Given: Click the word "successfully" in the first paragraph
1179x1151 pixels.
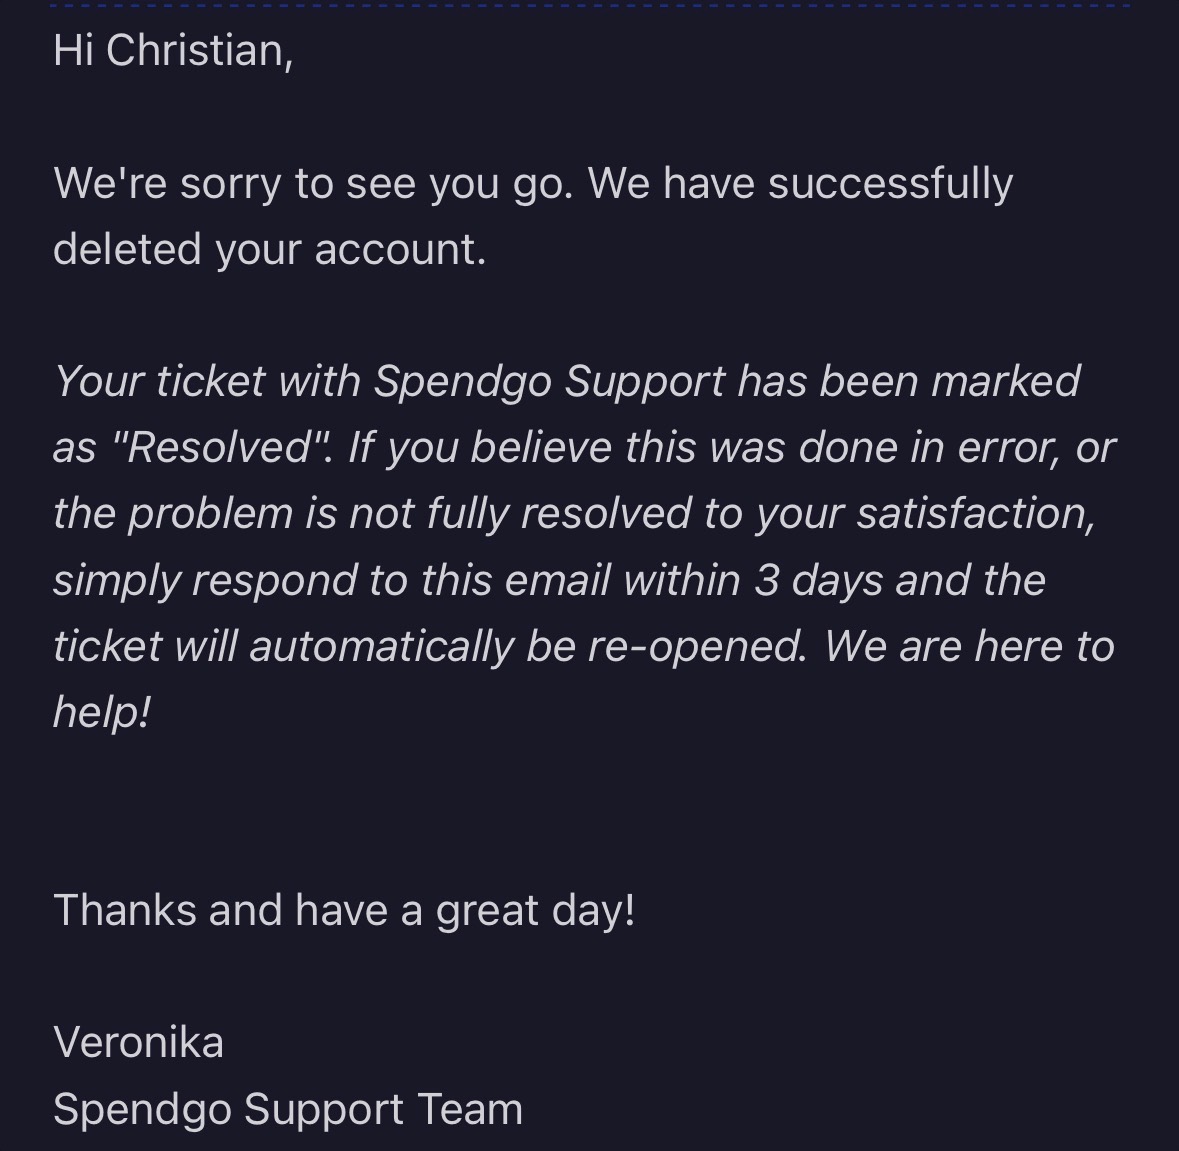Looking at the screenshot, I should click(890, 183).
